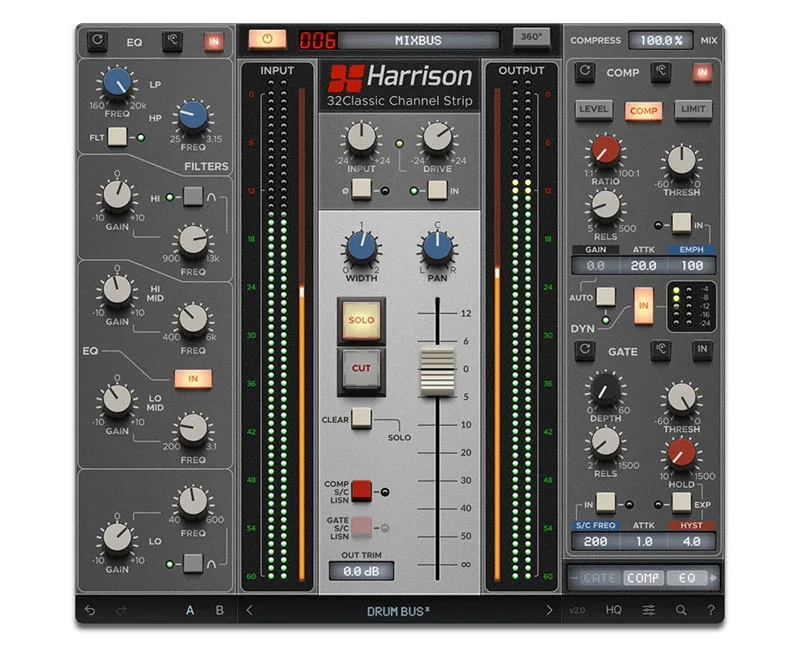The image size is (800, 645).
Task: Open the DRUM BUS preset name menu
Action: point(398,611)
